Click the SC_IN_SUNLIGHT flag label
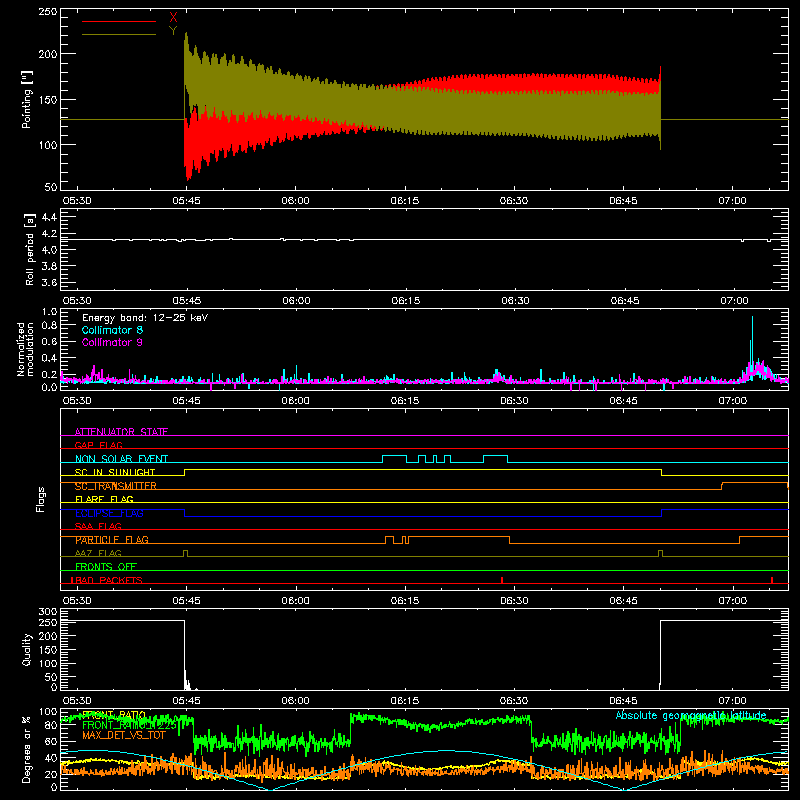The width and height of the screenshot is (800, 800). pyautogui.click(x=115, y=472)
